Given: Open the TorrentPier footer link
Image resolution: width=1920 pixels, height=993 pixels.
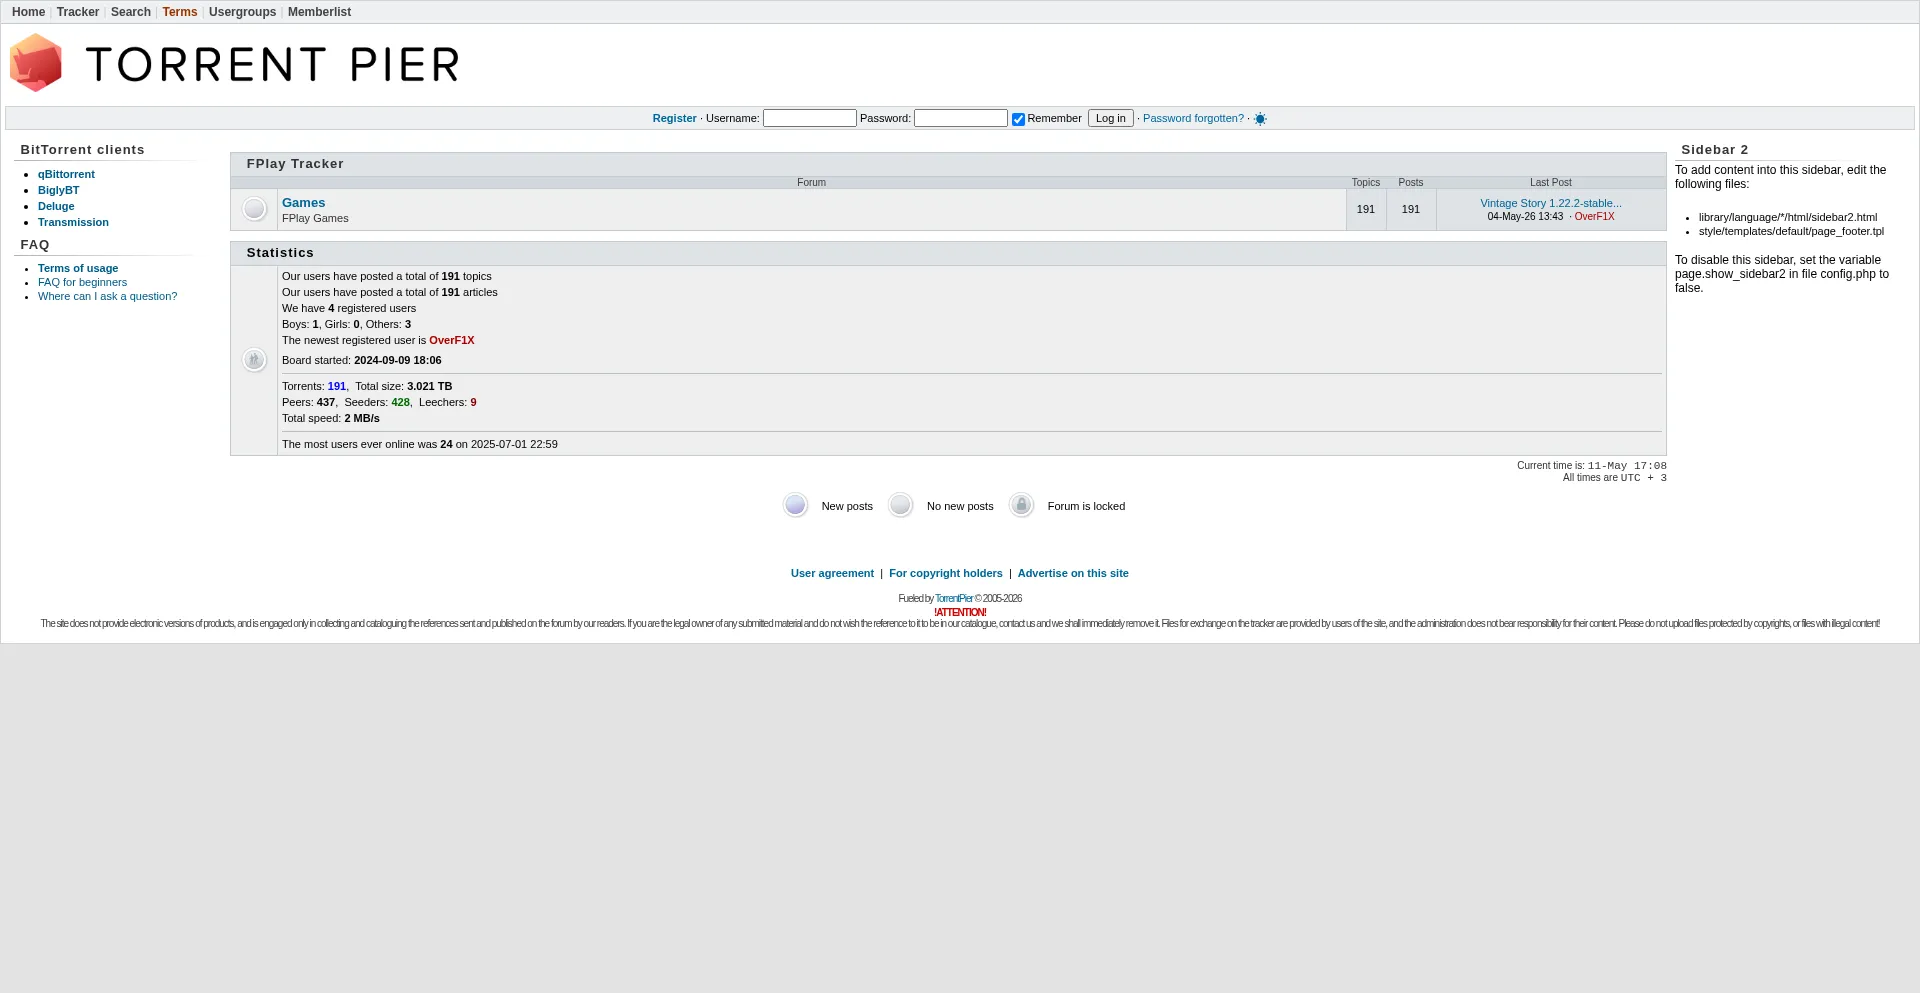Looking at the screenshot, I should (x=954, y=598).
